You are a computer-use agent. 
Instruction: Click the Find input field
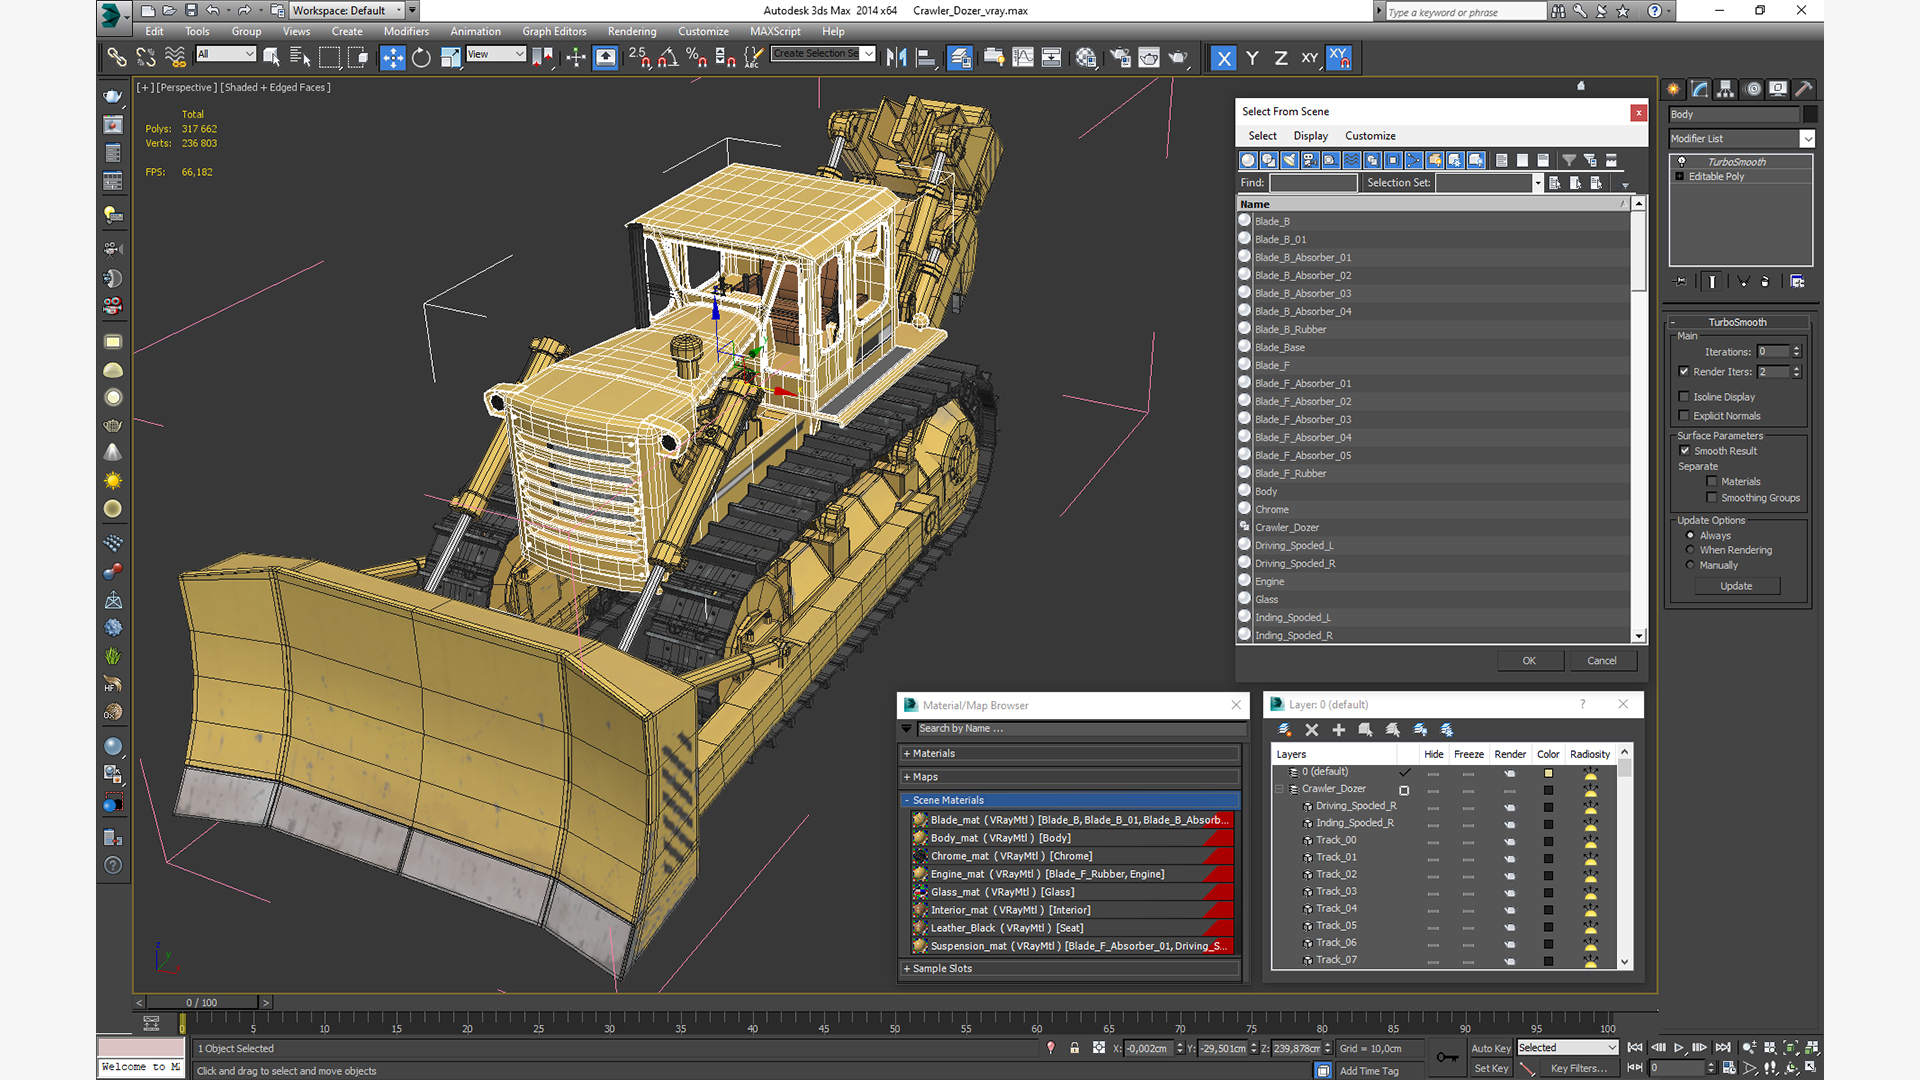[1313, 183]
